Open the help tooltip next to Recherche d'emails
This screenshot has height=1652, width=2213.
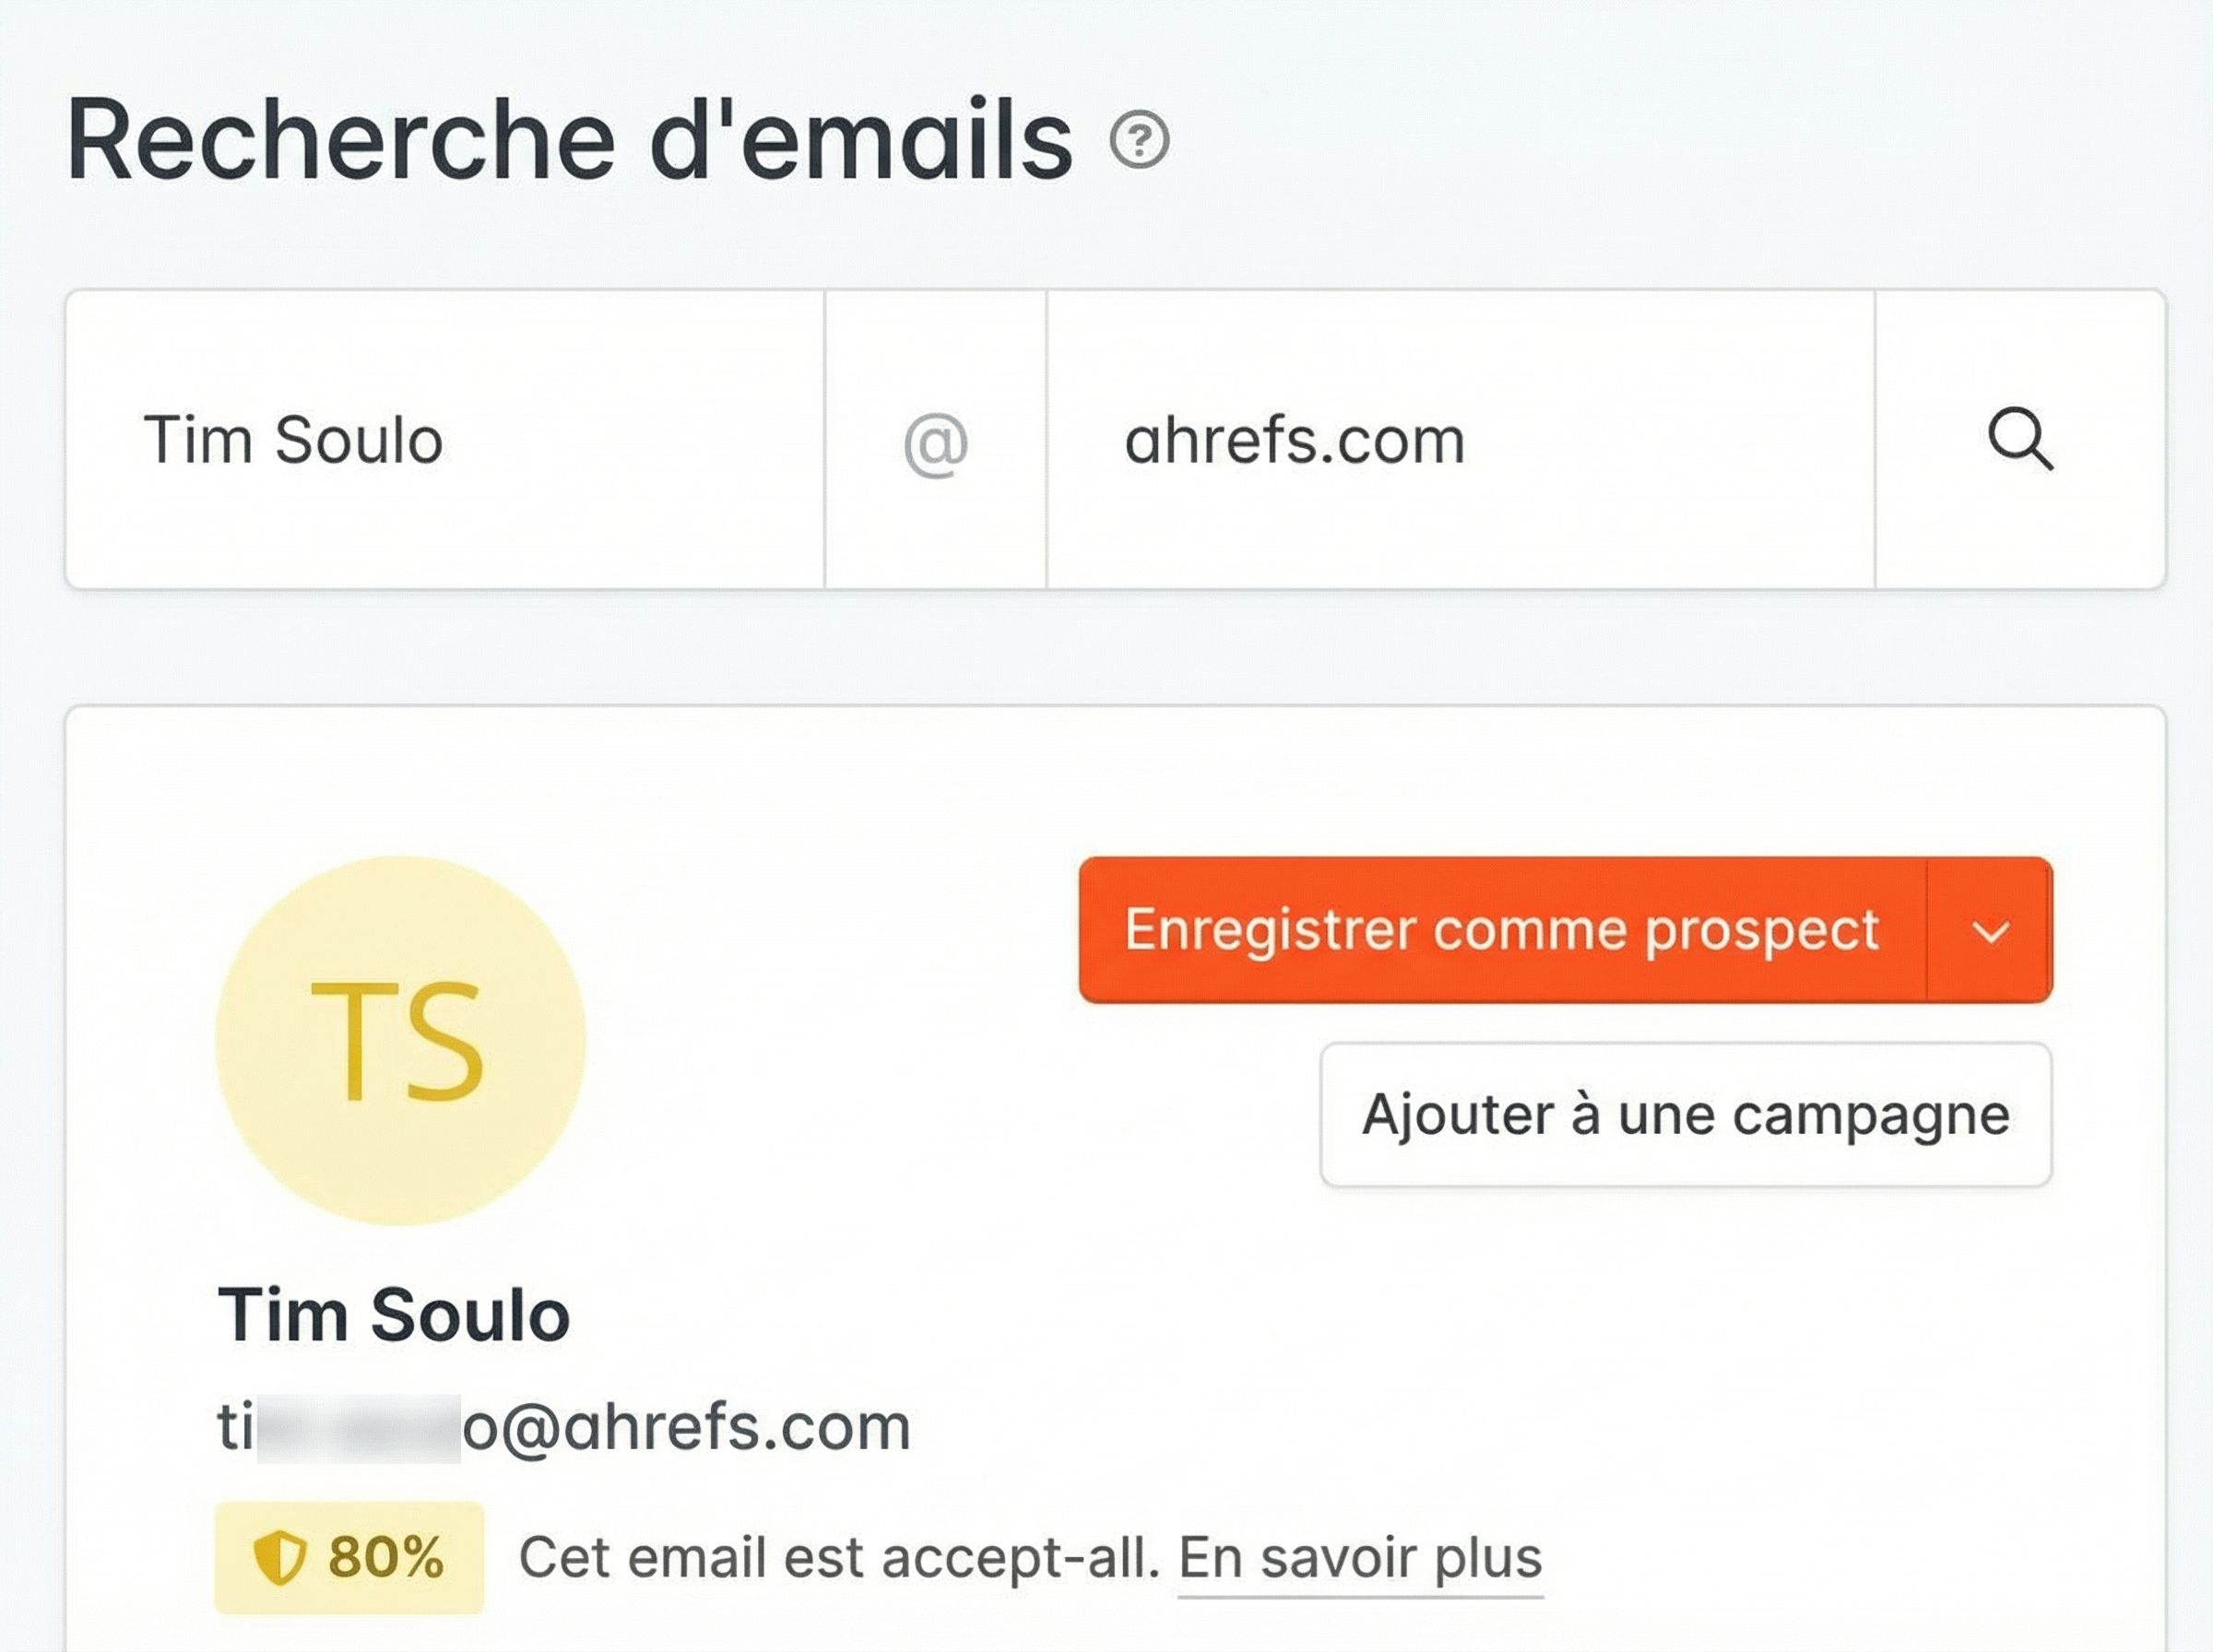[x=1139, y=137]
